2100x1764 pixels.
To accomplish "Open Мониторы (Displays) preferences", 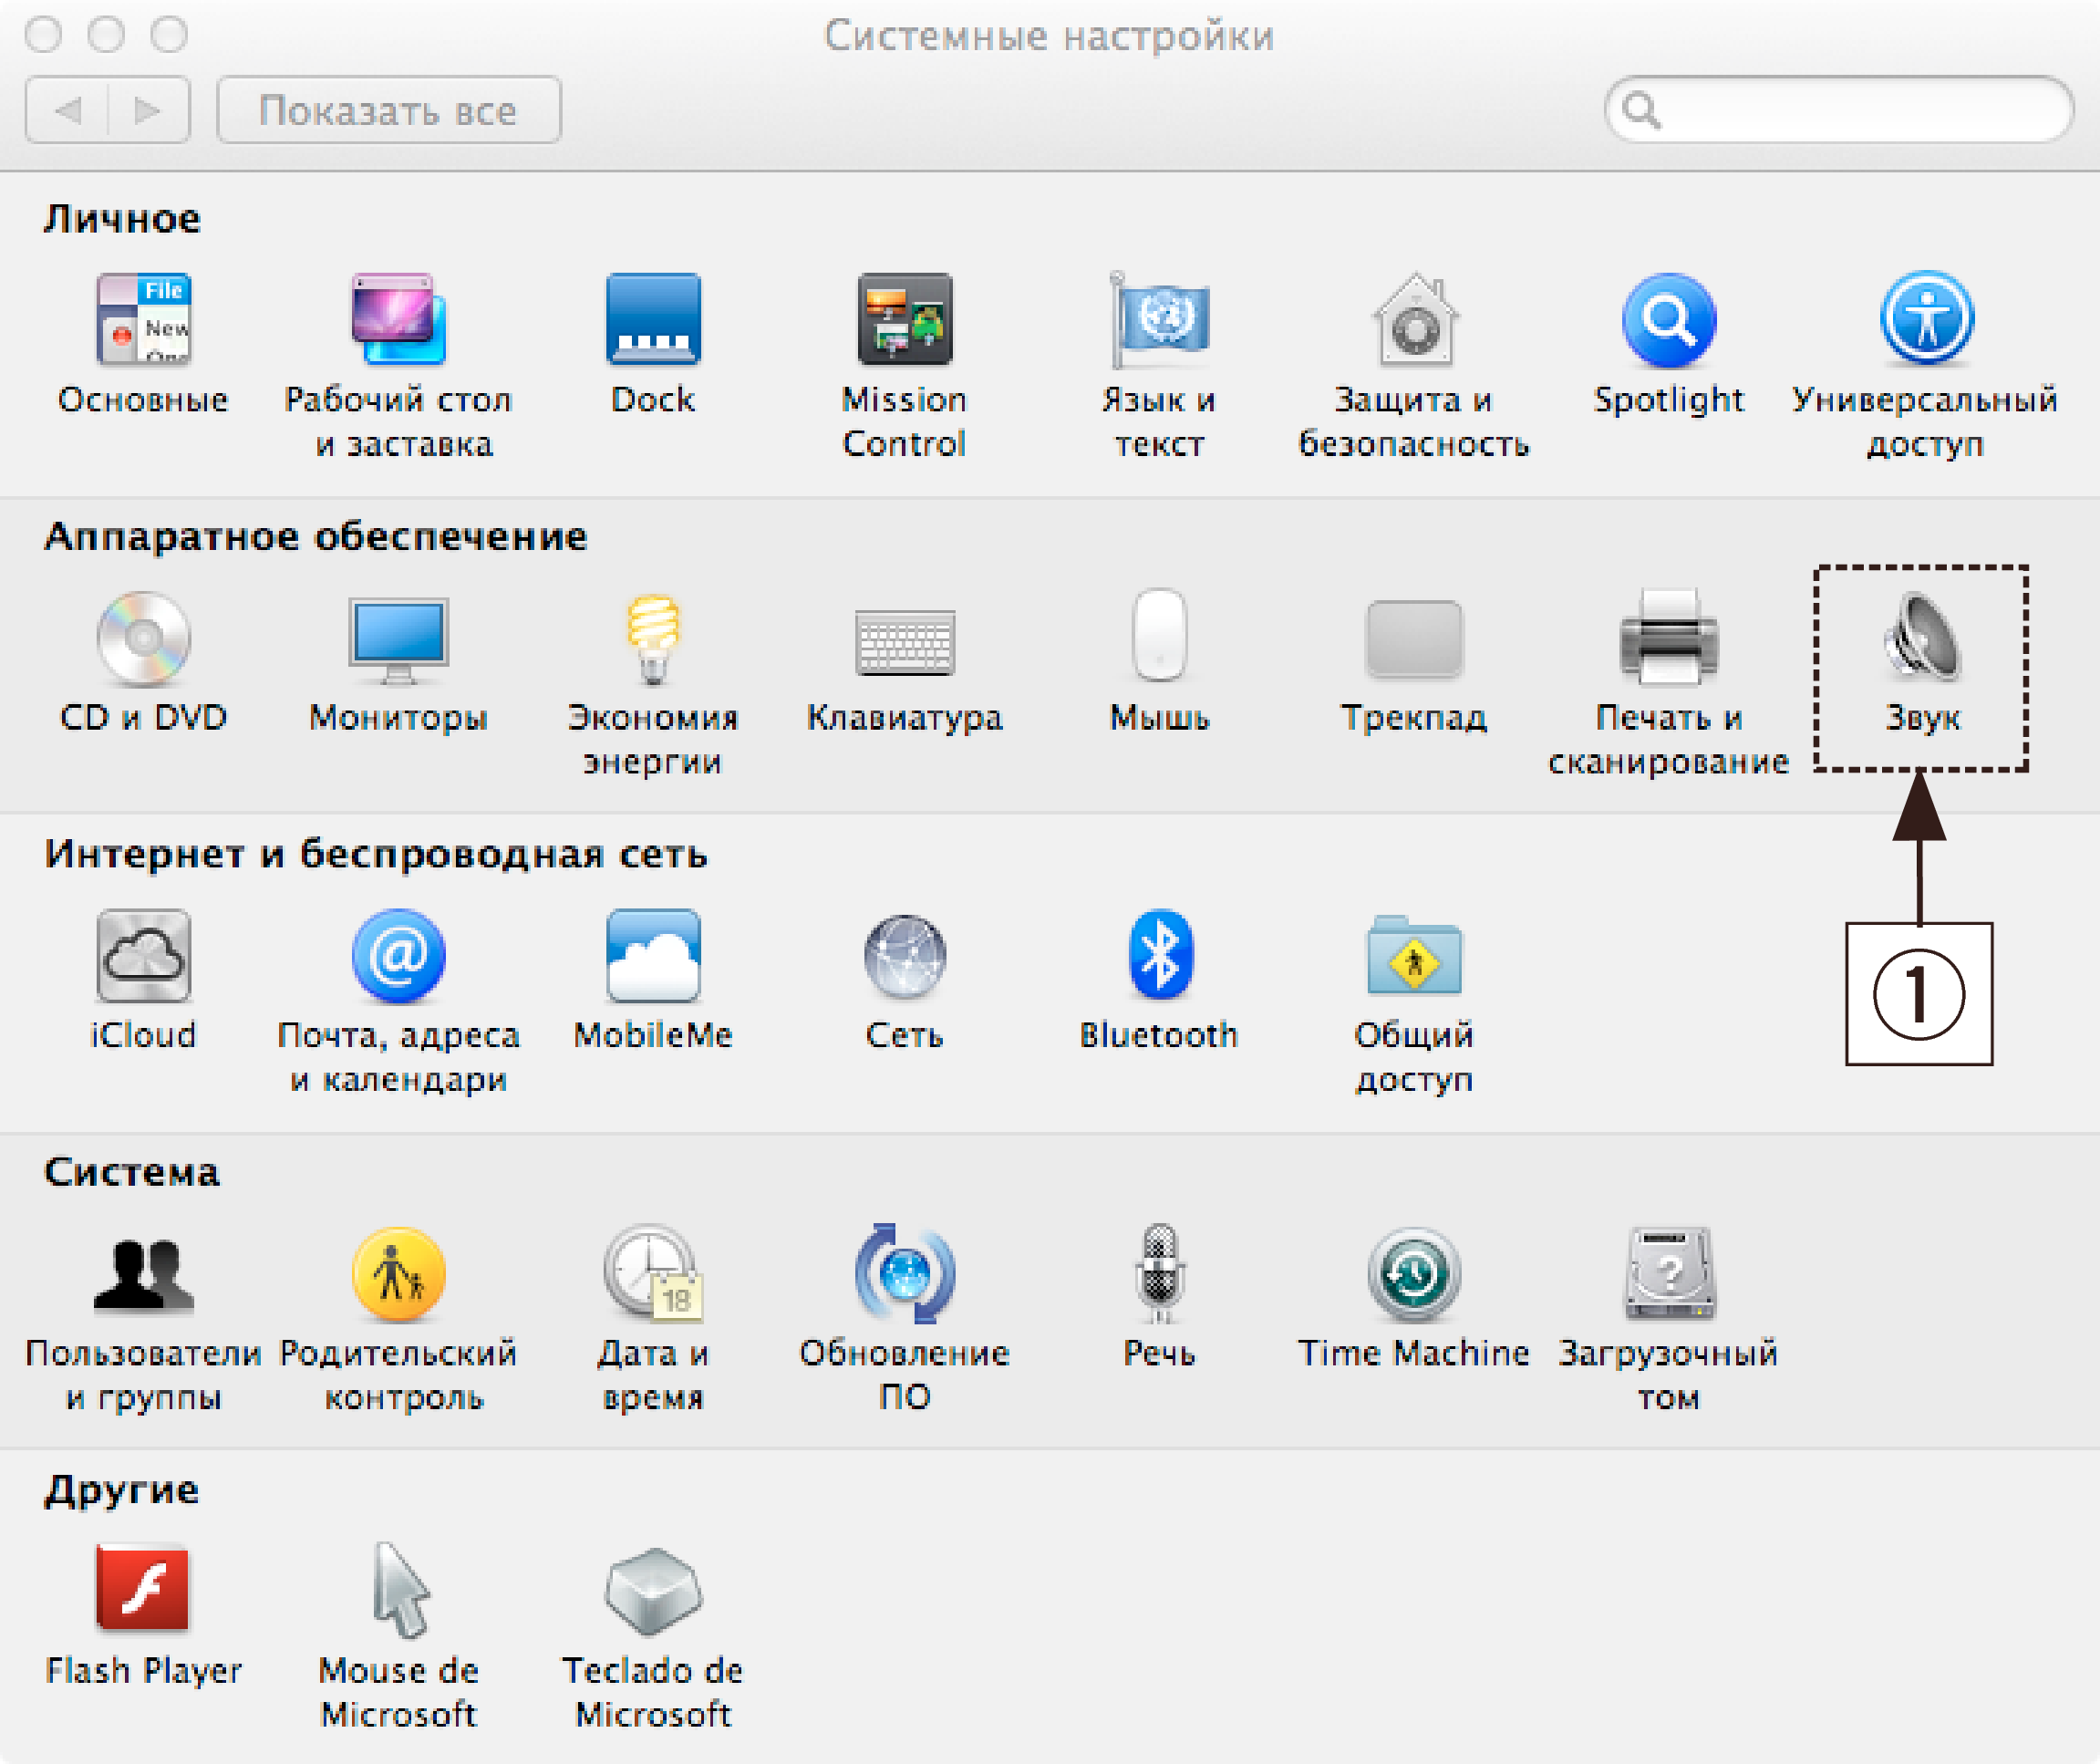I will pyautogui.click(x=398, y=639).
